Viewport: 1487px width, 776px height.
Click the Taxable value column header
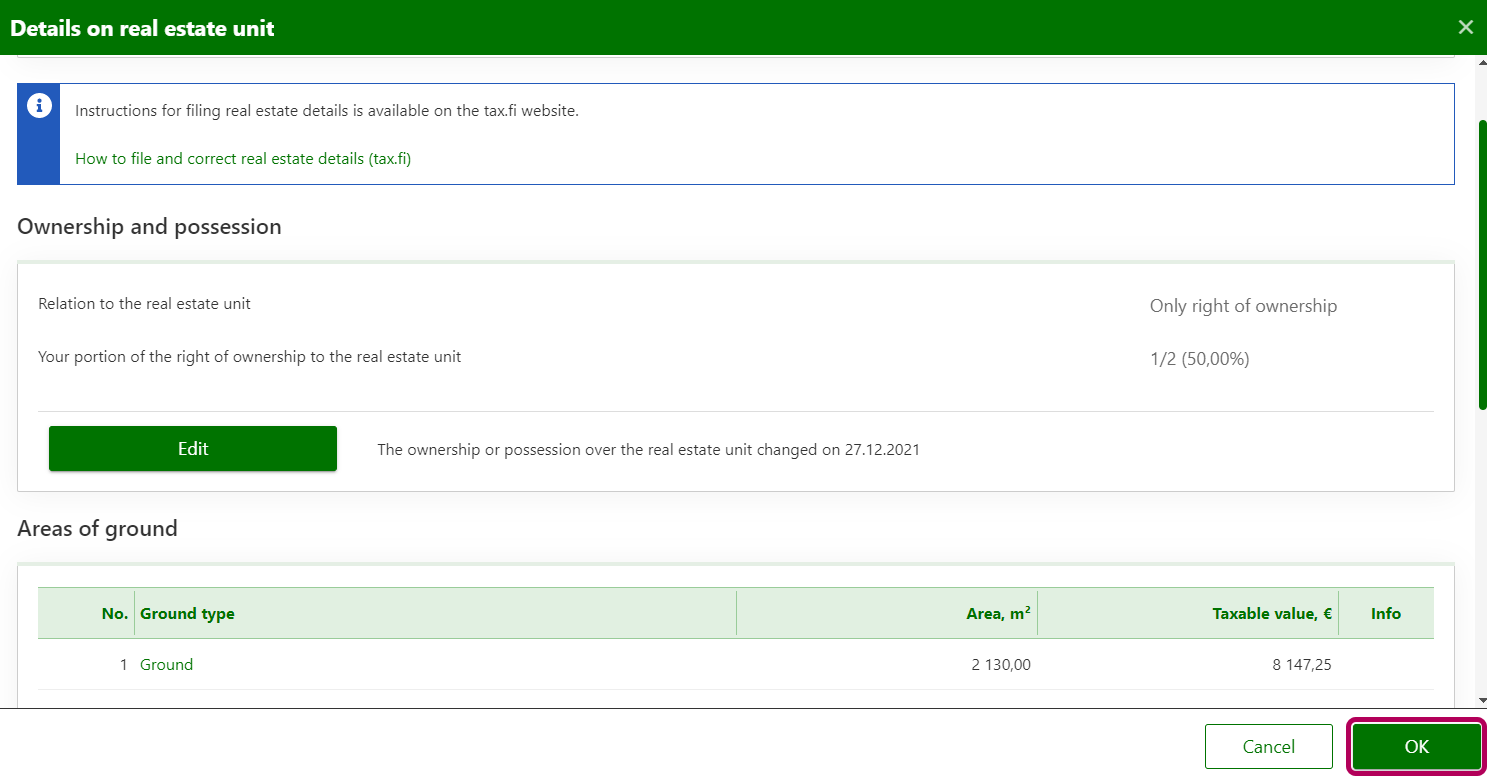coord(1271,614)
